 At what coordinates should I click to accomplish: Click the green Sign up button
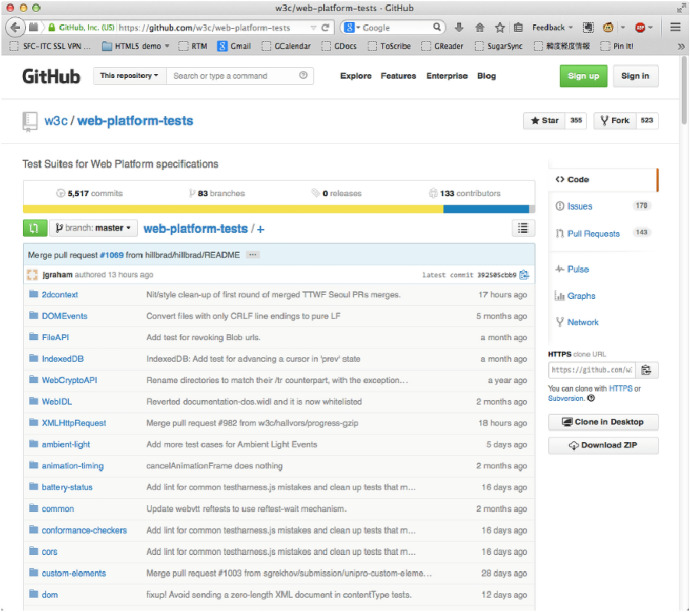[x=583, y=76]
